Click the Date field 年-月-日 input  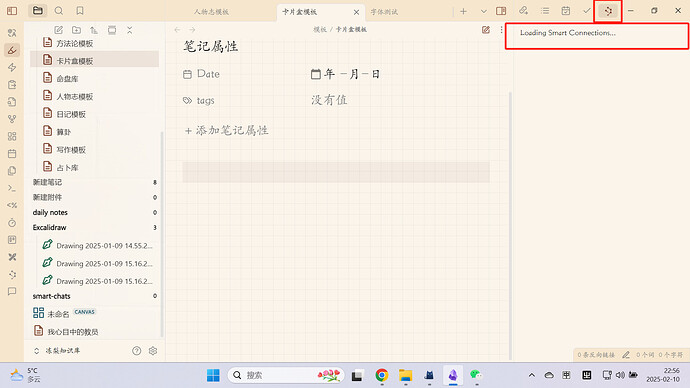coord(345,74)
